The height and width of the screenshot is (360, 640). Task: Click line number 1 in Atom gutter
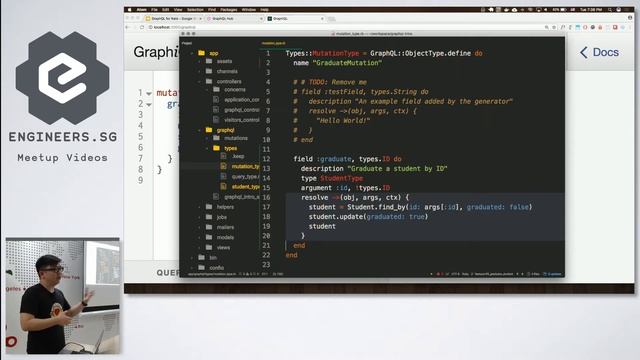click(x=268, y=53)
